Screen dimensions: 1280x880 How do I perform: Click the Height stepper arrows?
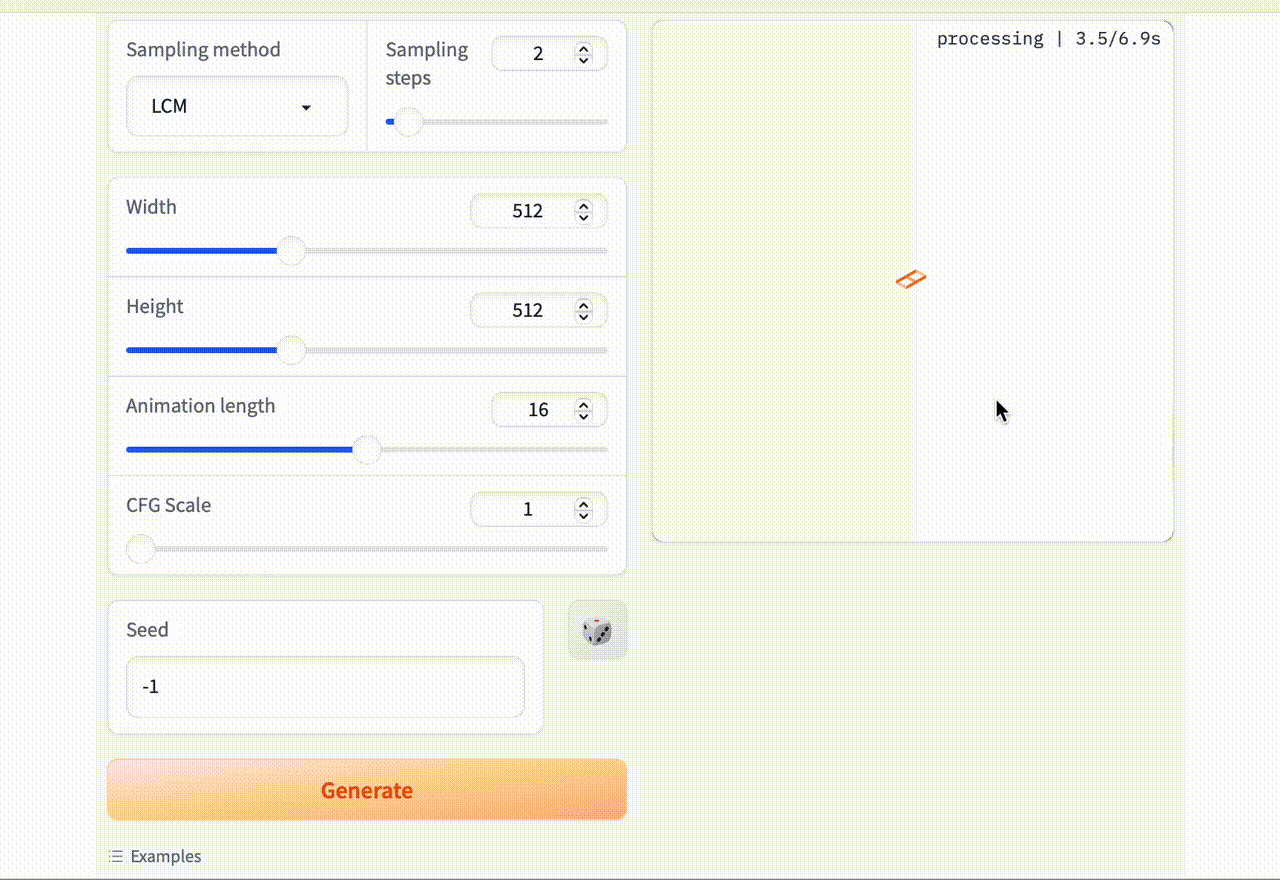[x=584, y=311]
